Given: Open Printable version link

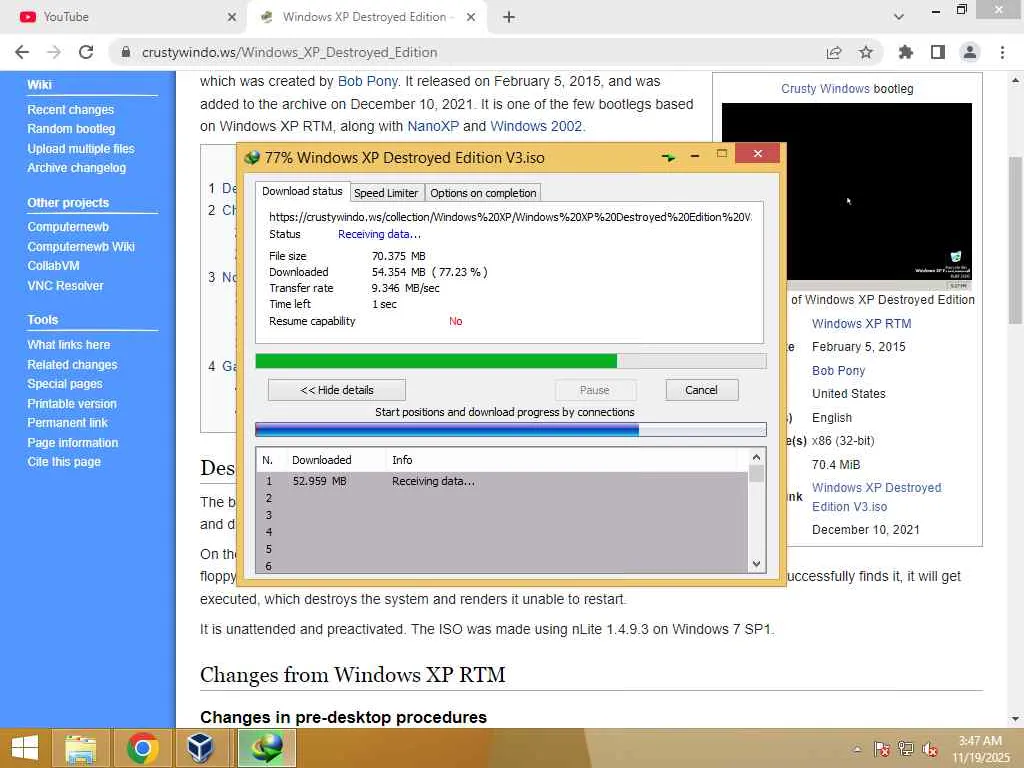Looking at the screenshot, I should point(72,404).
